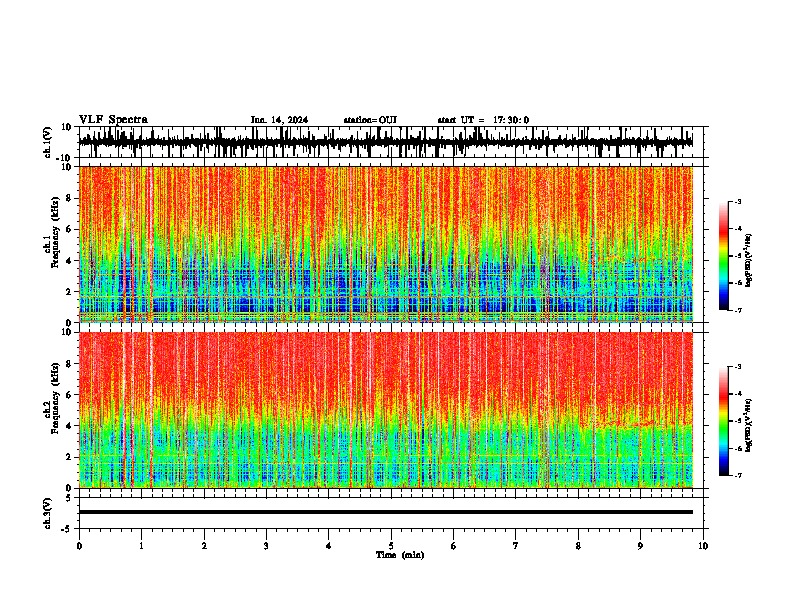
Task: Select the date text "Jan. 14, 2024"
Action: (x=279, y=120)
